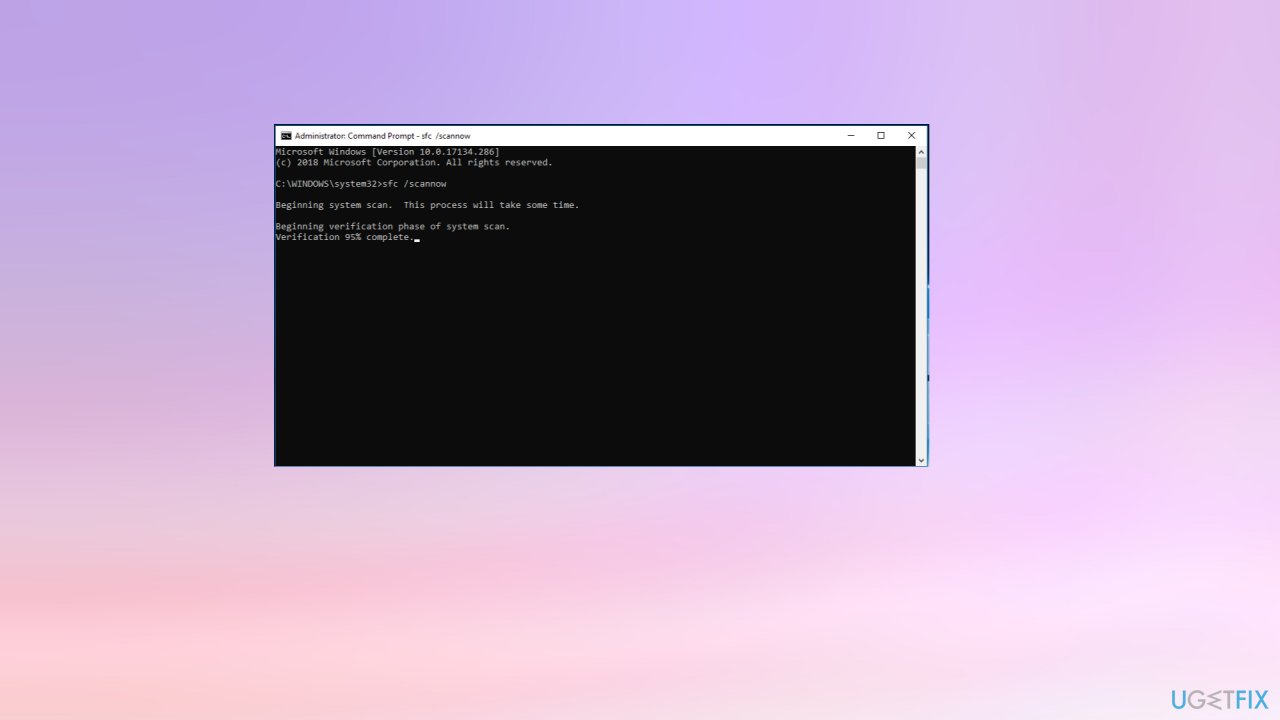Click the 'Beginning verification phase' message

click(392, 226)
